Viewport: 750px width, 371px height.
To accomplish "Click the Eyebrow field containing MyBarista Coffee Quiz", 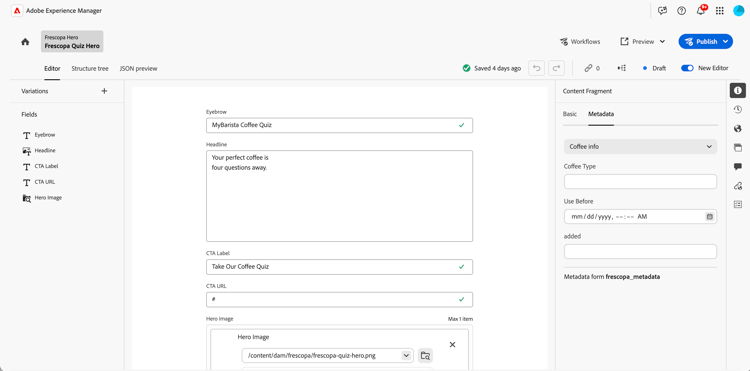I will click(339, 125).
